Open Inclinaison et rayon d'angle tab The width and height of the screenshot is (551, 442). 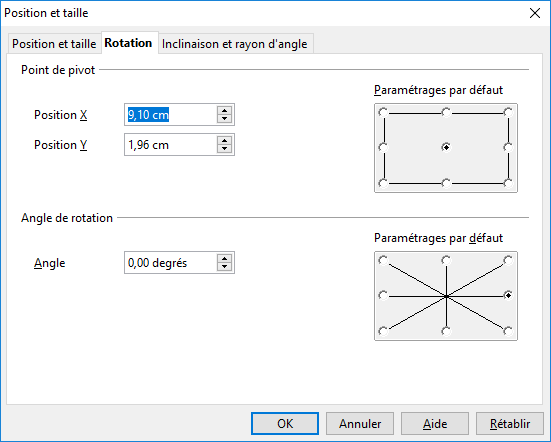click(x=235, y=44)
